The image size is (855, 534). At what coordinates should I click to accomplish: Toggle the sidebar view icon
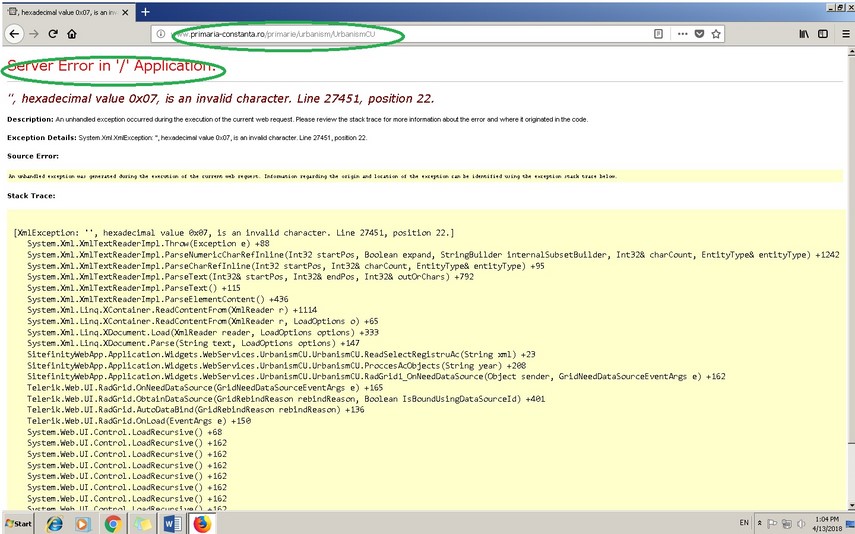(x=822, y=33)
